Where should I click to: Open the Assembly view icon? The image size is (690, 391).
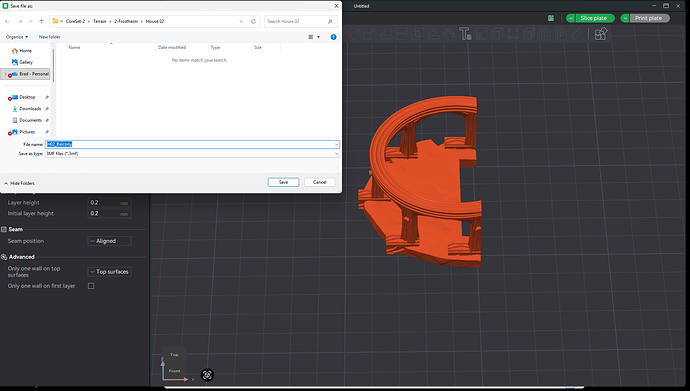[x=601, y=34]
